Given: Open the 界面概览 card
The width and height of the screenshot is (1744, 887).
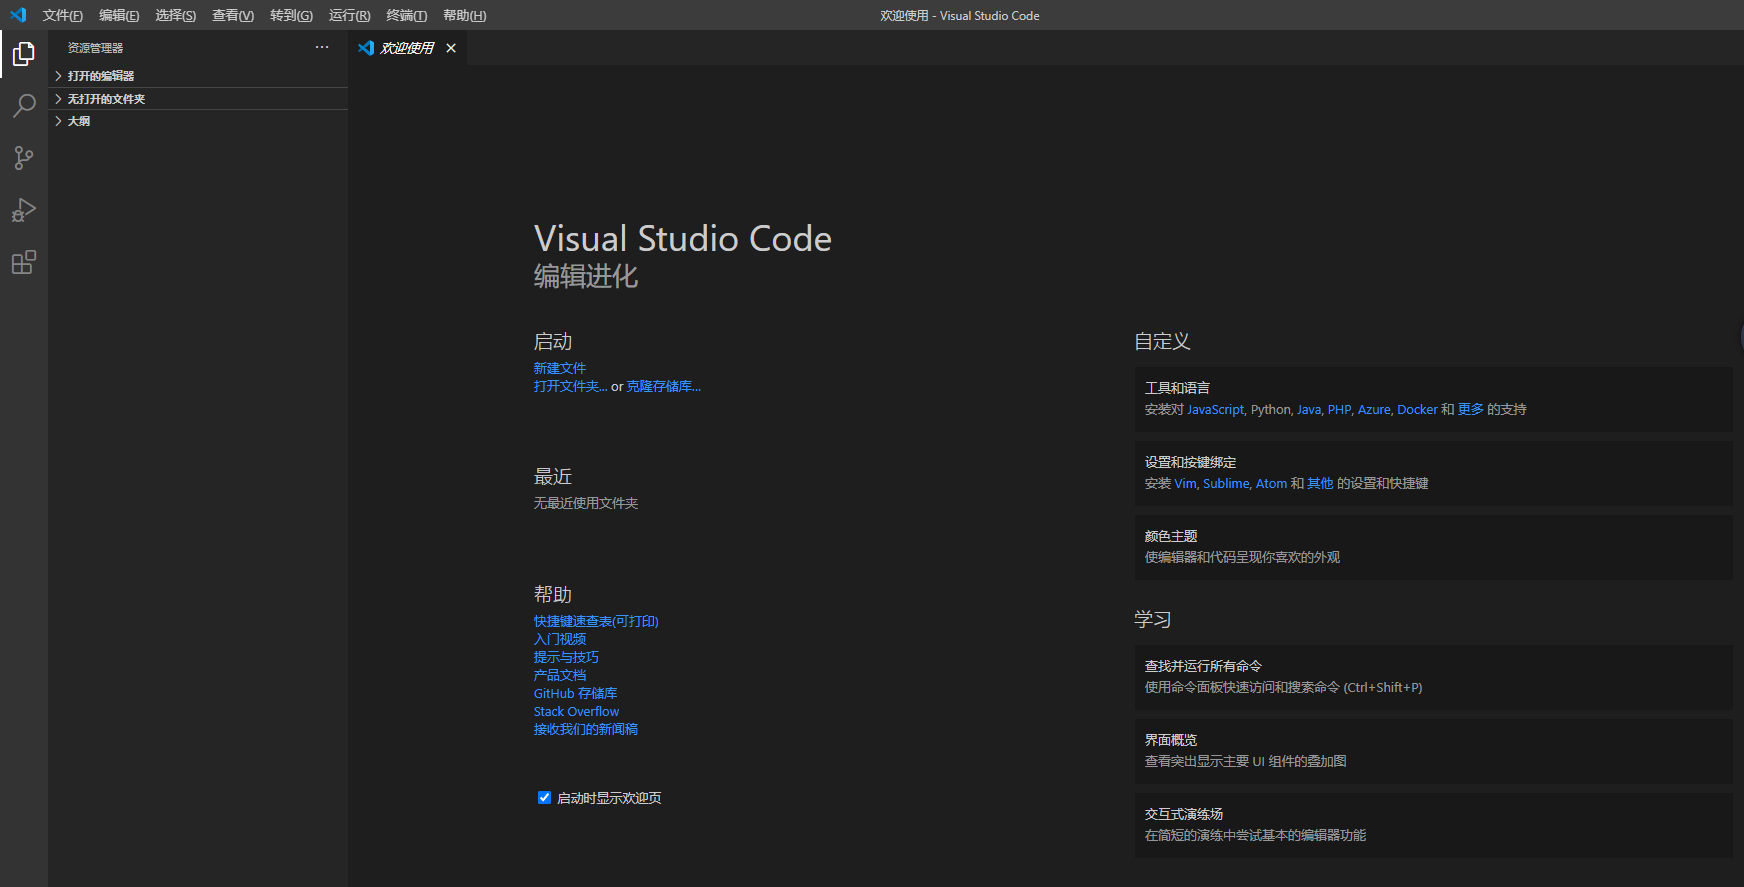Looking at the screenshot, I should (x=1434, y=751).
